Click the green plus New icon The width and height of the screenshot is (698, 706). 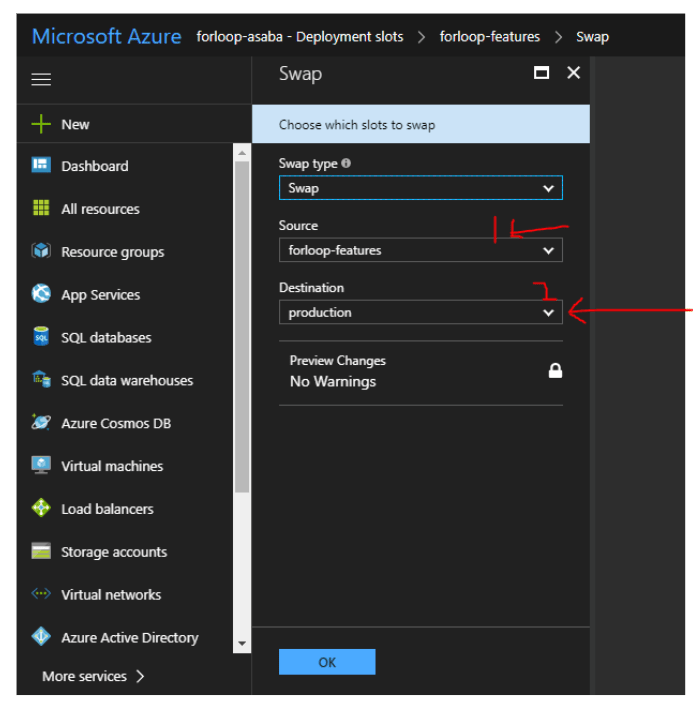pos(41,124)
